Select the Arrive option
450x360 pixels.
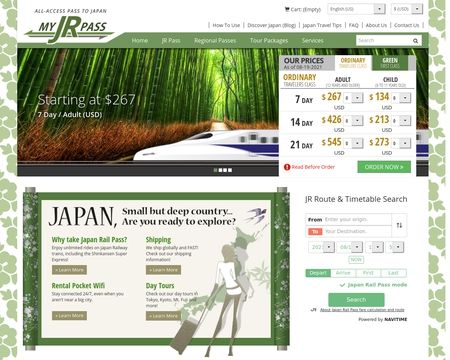(343, 273)
